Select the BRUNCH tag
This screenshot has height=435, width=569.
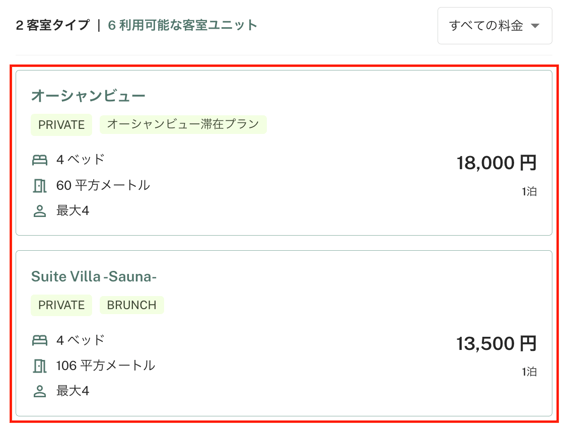[132, 305]
